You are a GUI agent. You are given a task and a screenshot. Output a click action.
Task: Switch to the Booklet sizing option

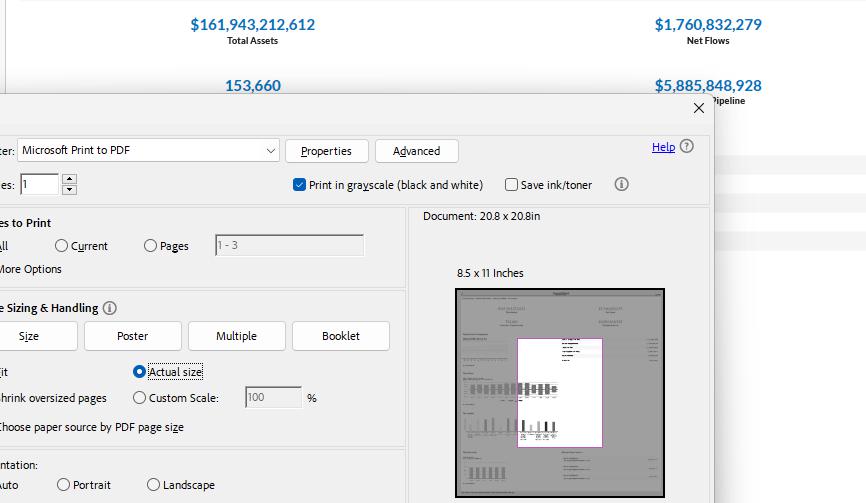340,336
